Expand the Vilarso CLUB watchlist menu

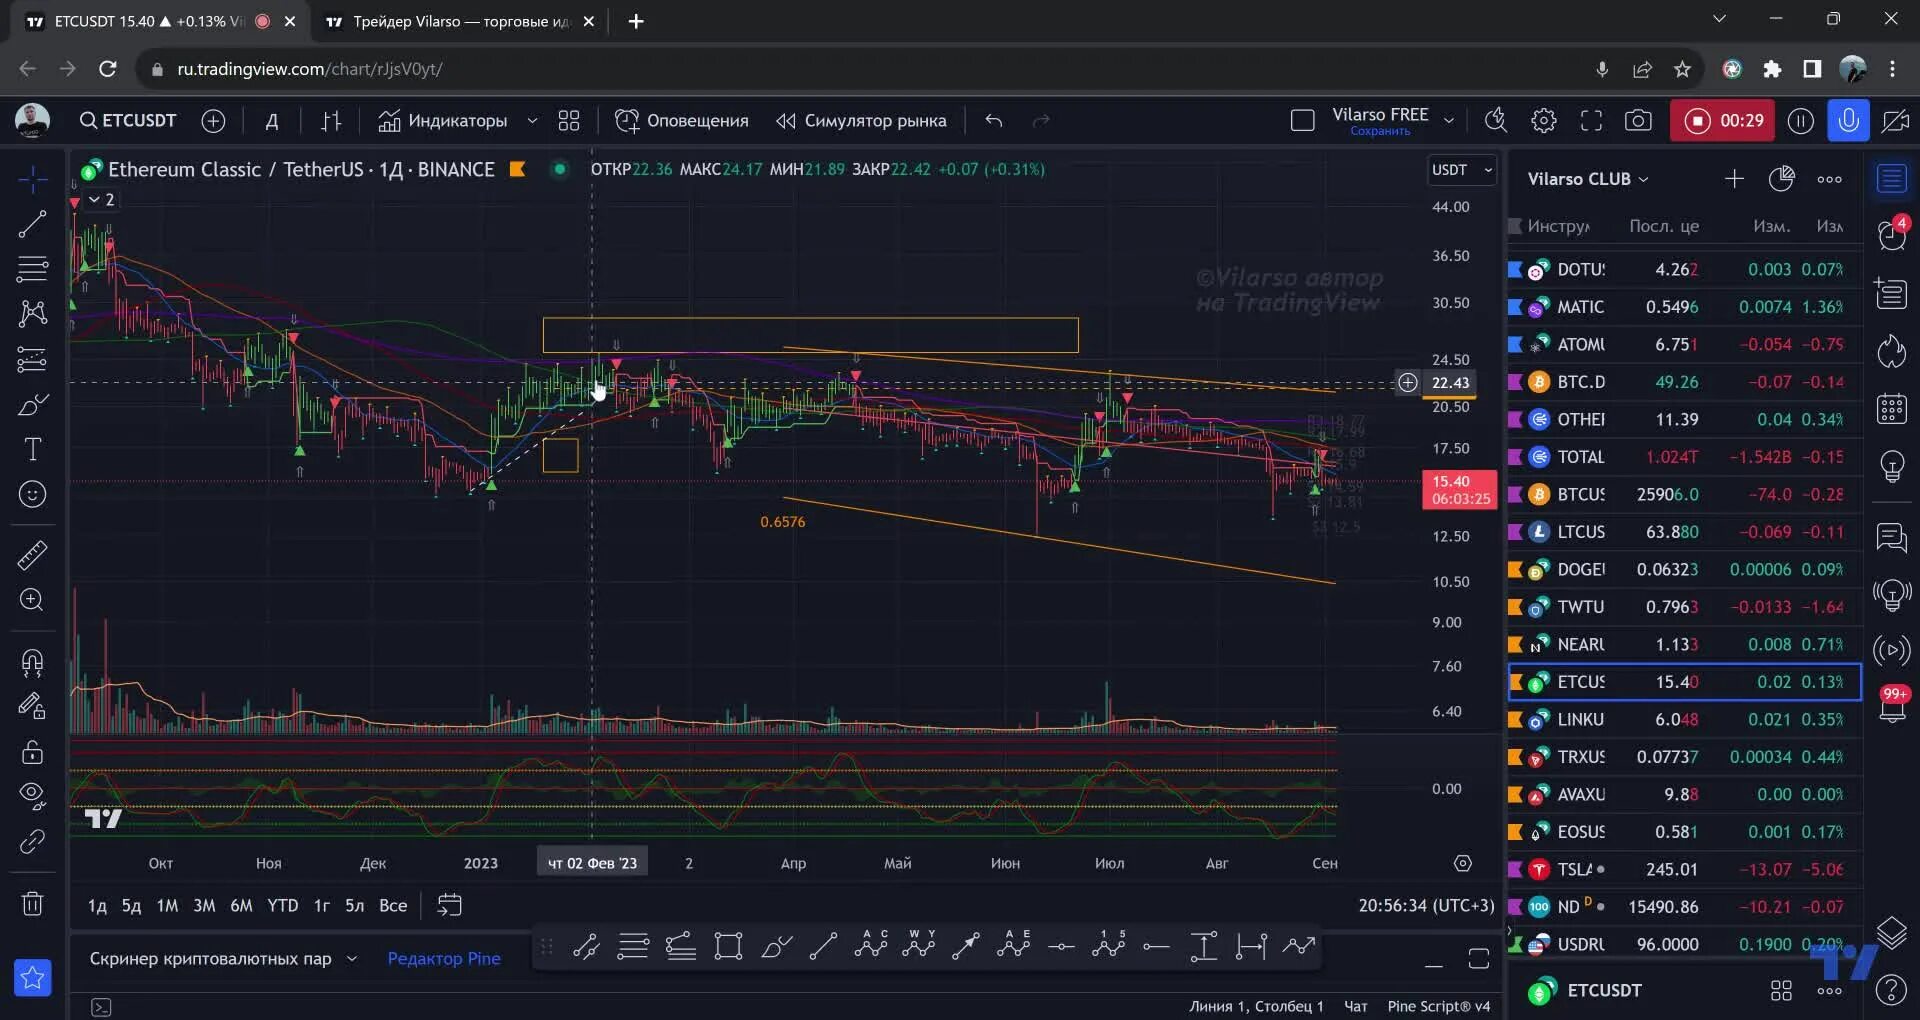[1588, 179]
